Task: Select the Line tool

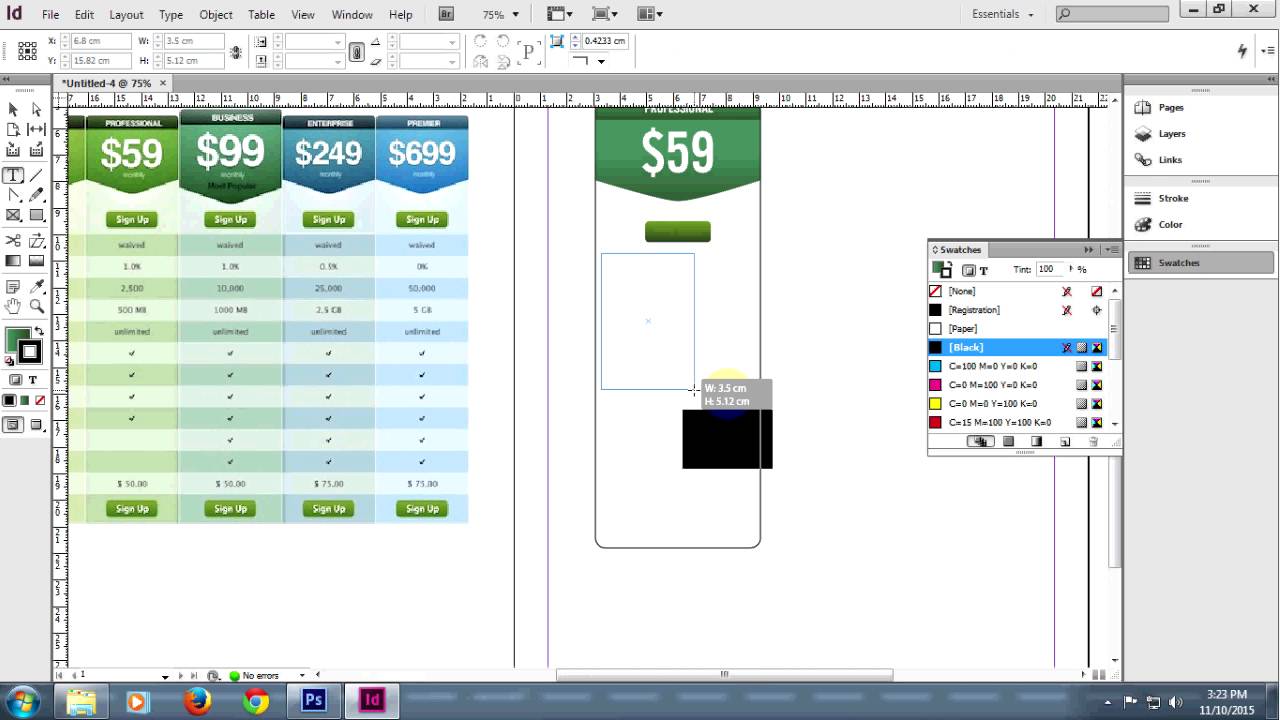Action: (36, 175)
